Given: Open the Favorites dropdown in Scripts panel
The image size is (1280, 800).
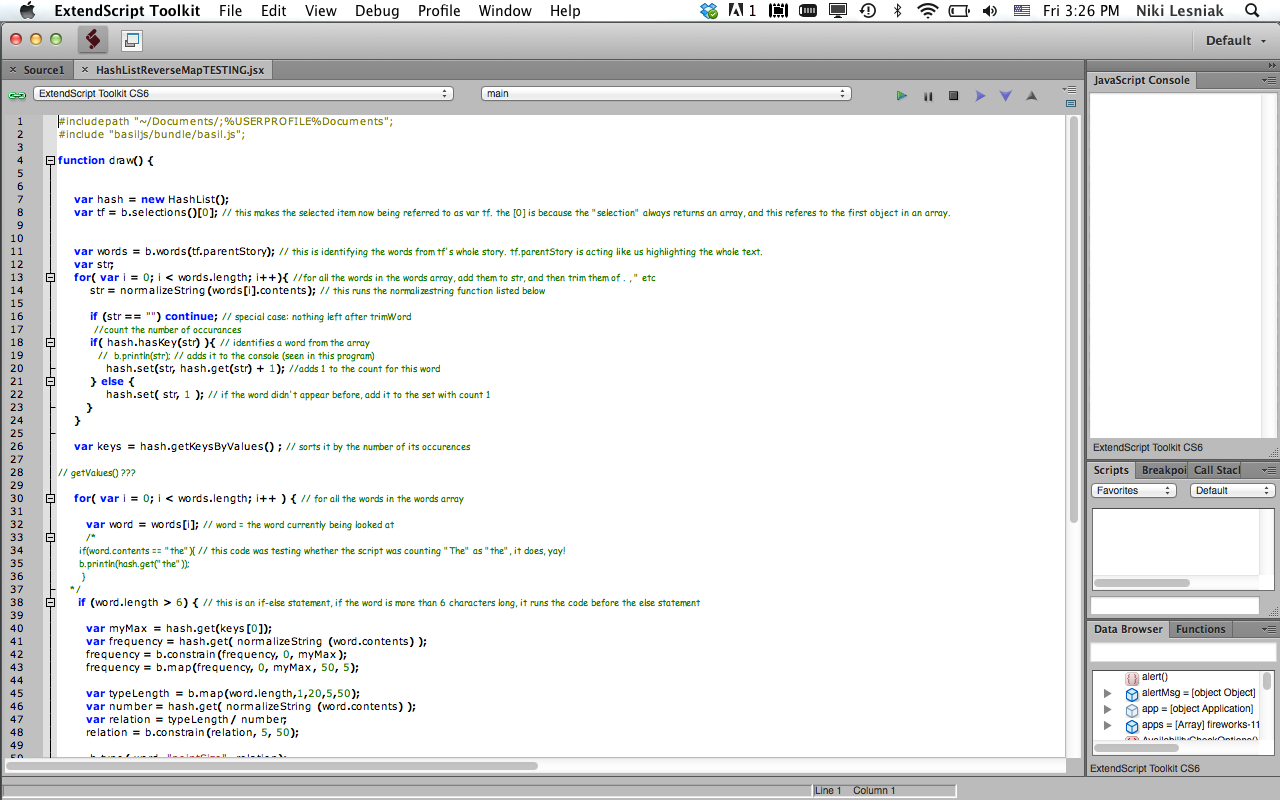Looking at the screenshot, I should [1134, 490].
